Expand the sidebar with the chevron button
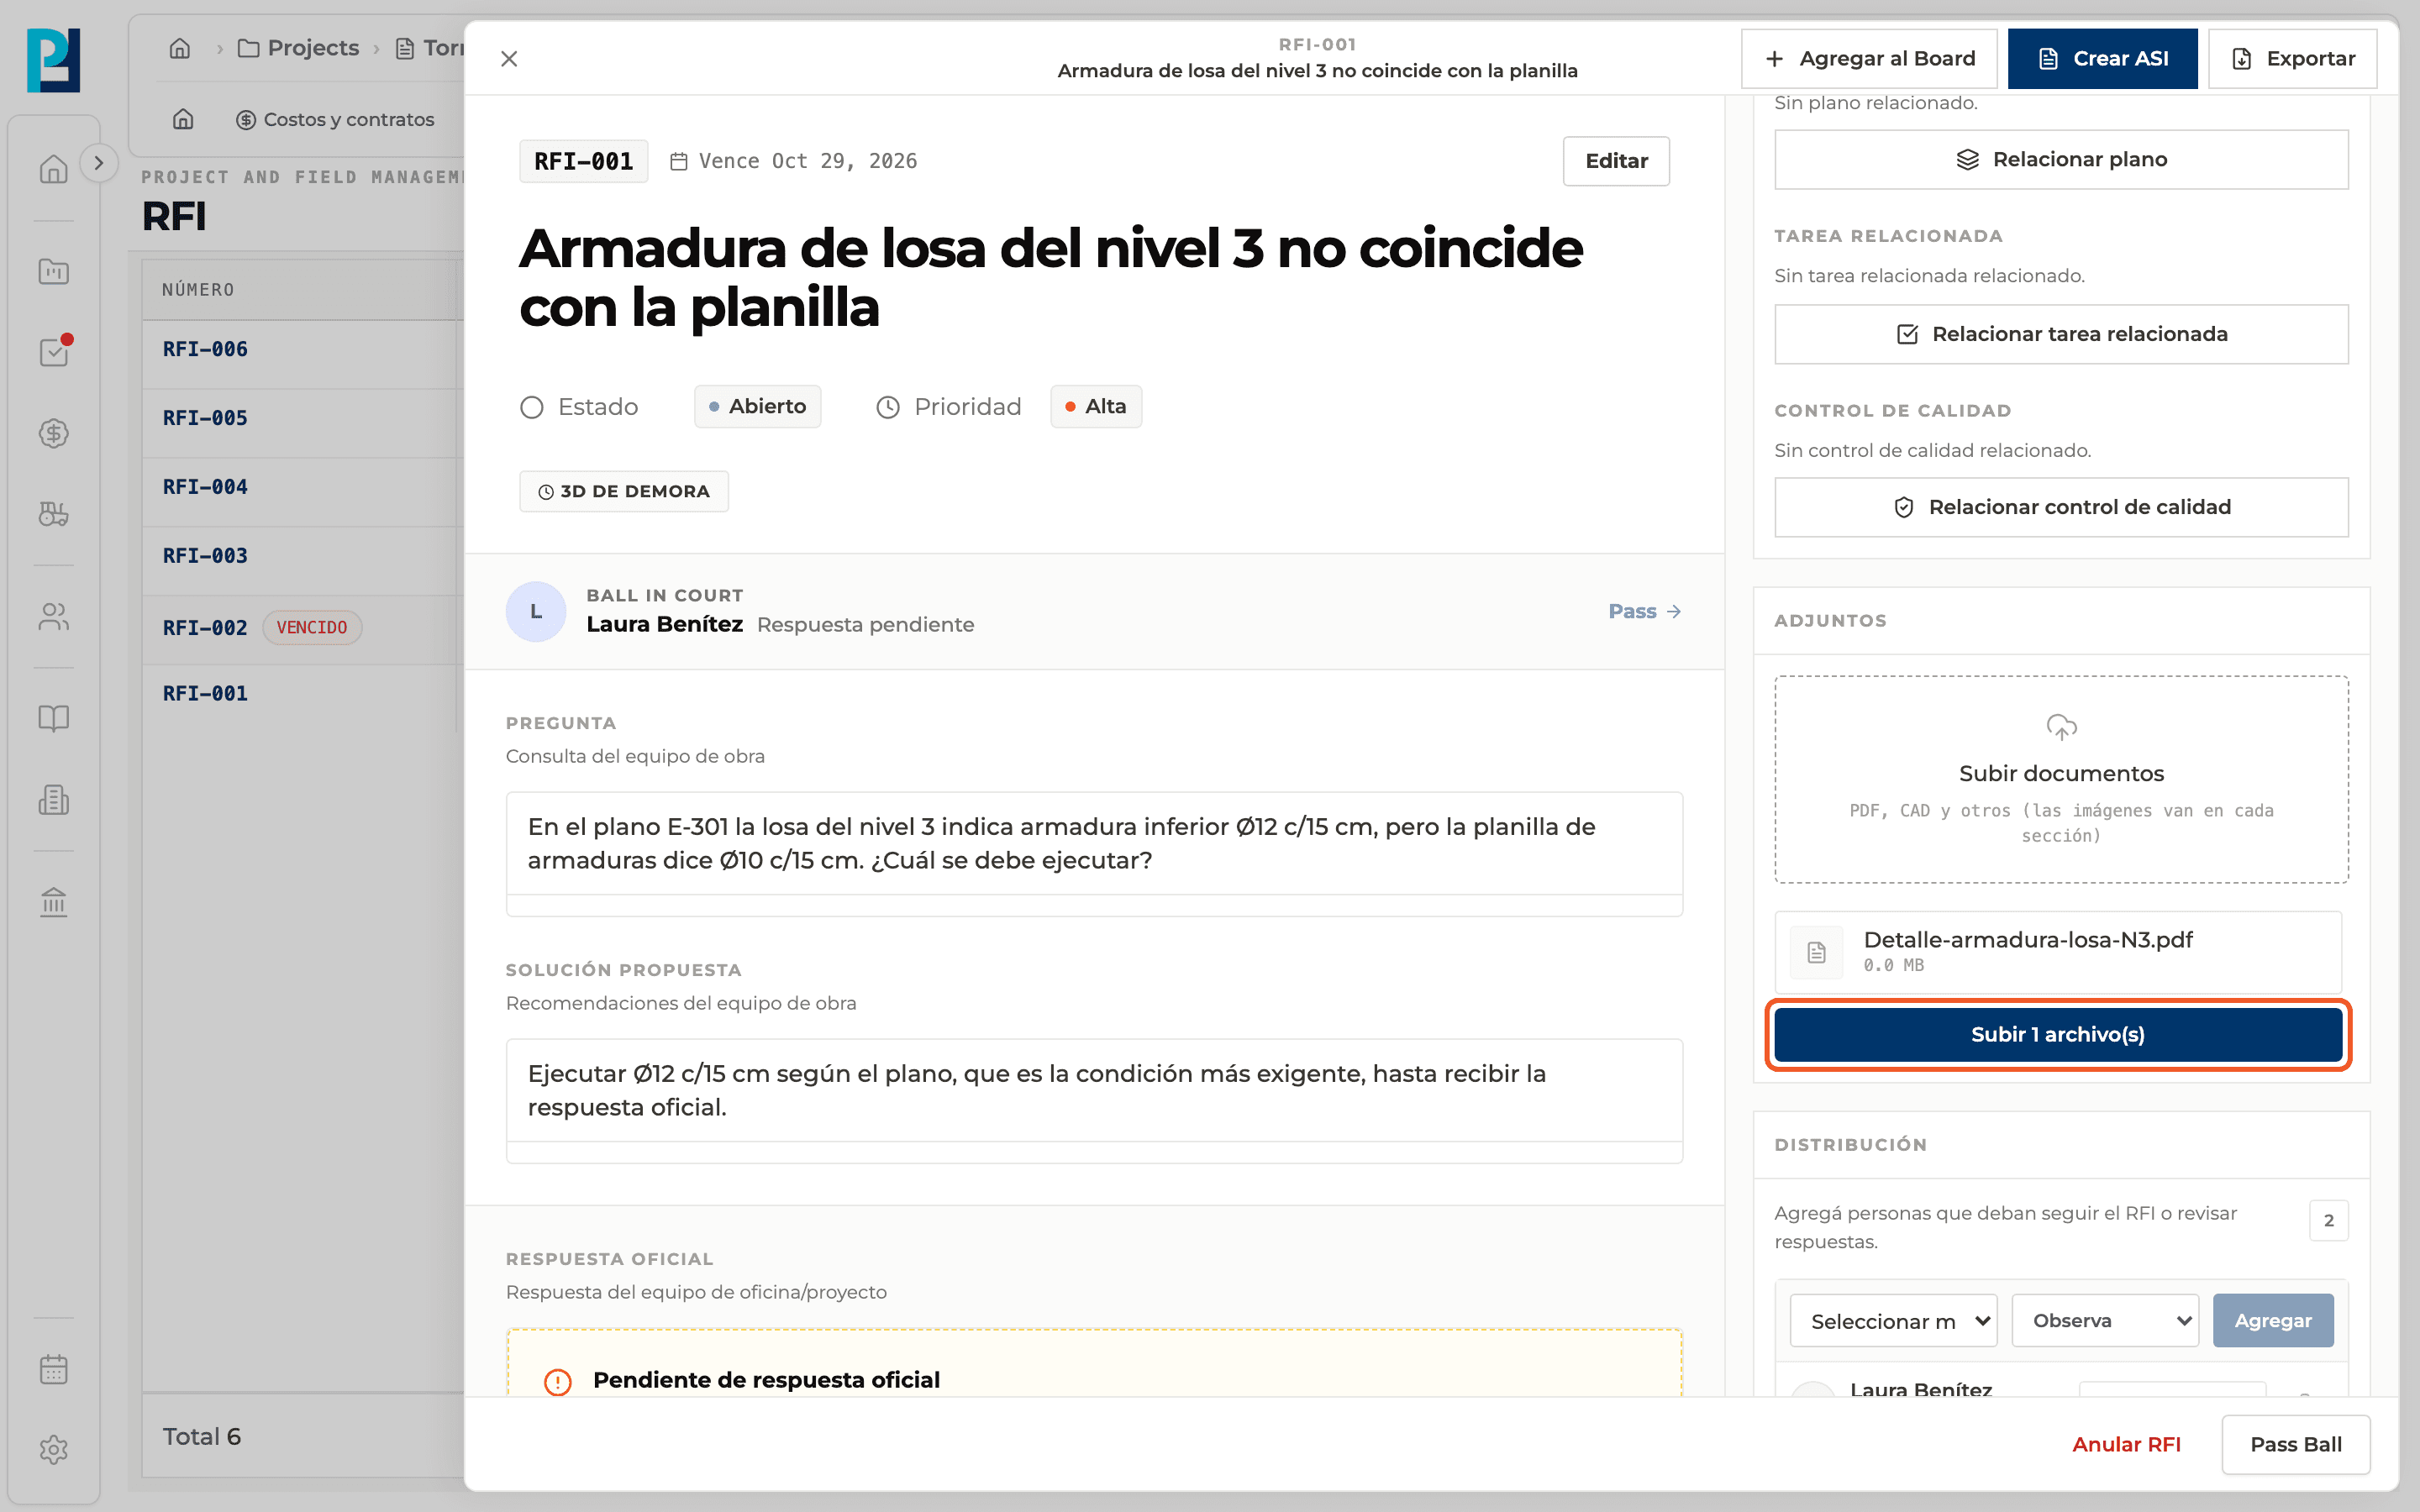The width and height of the screenshot is (2420, 1512). tap(98, 163)
